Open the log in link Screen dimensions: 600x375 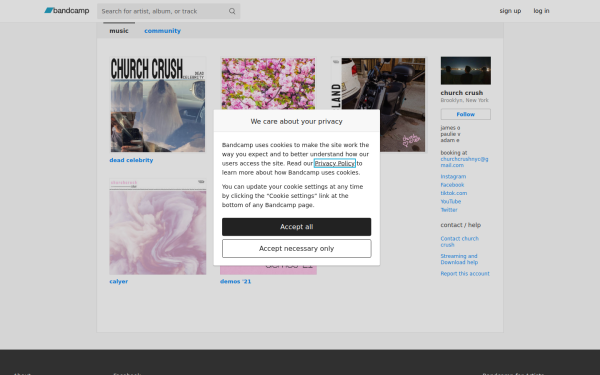tap(541, 11)
